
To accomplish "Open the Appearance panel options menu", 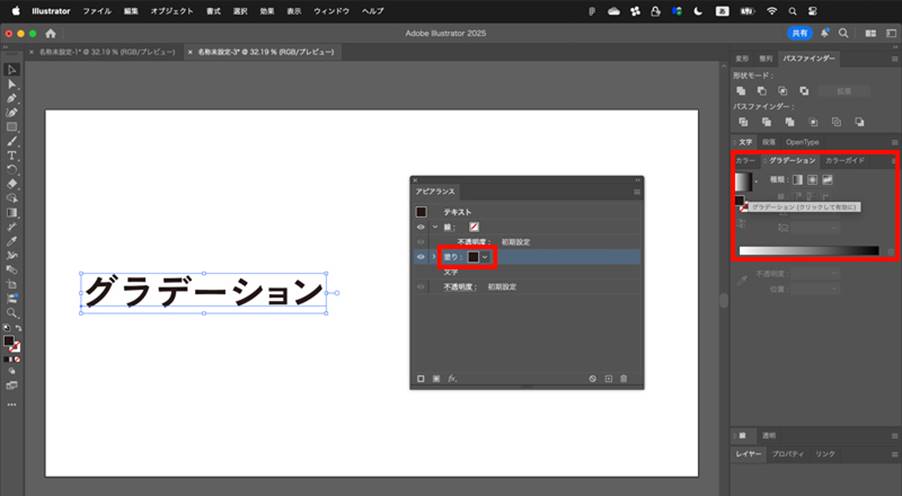I will click(636, 192).
